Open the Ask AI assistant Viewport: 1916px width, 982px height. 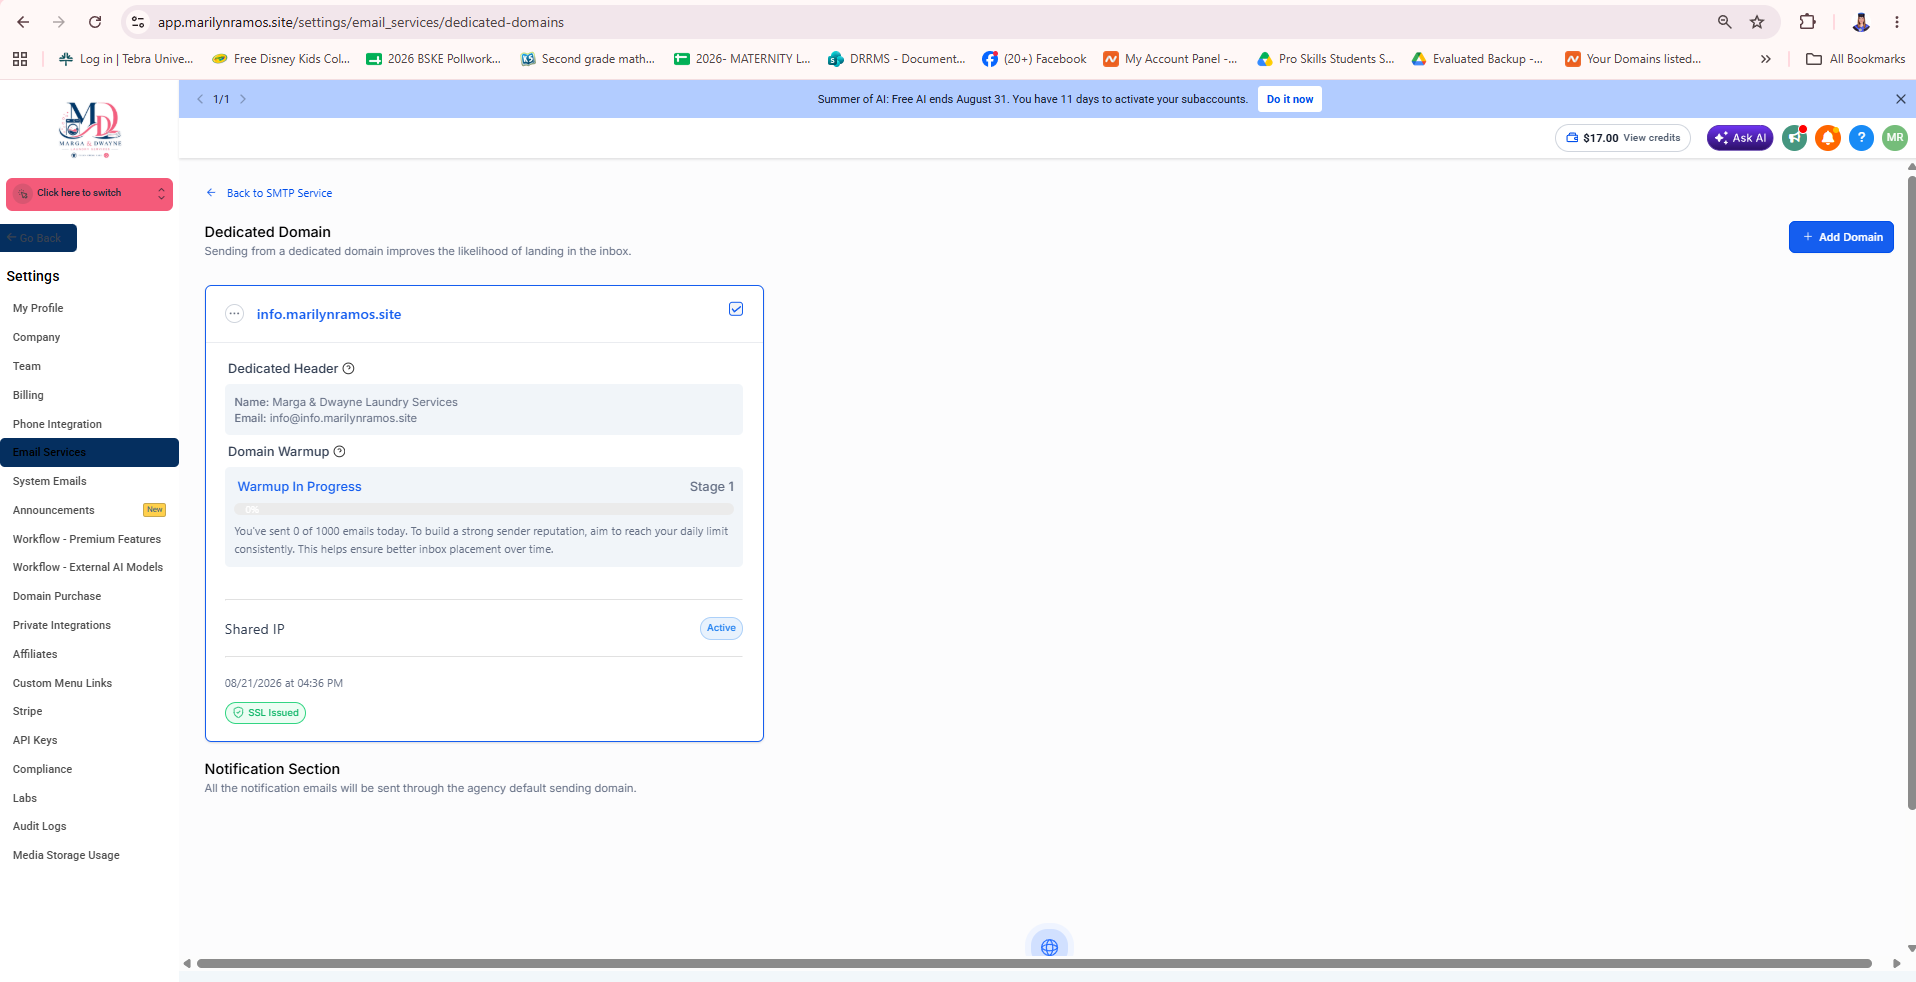pyautogui.click(x=1739, y=138)
